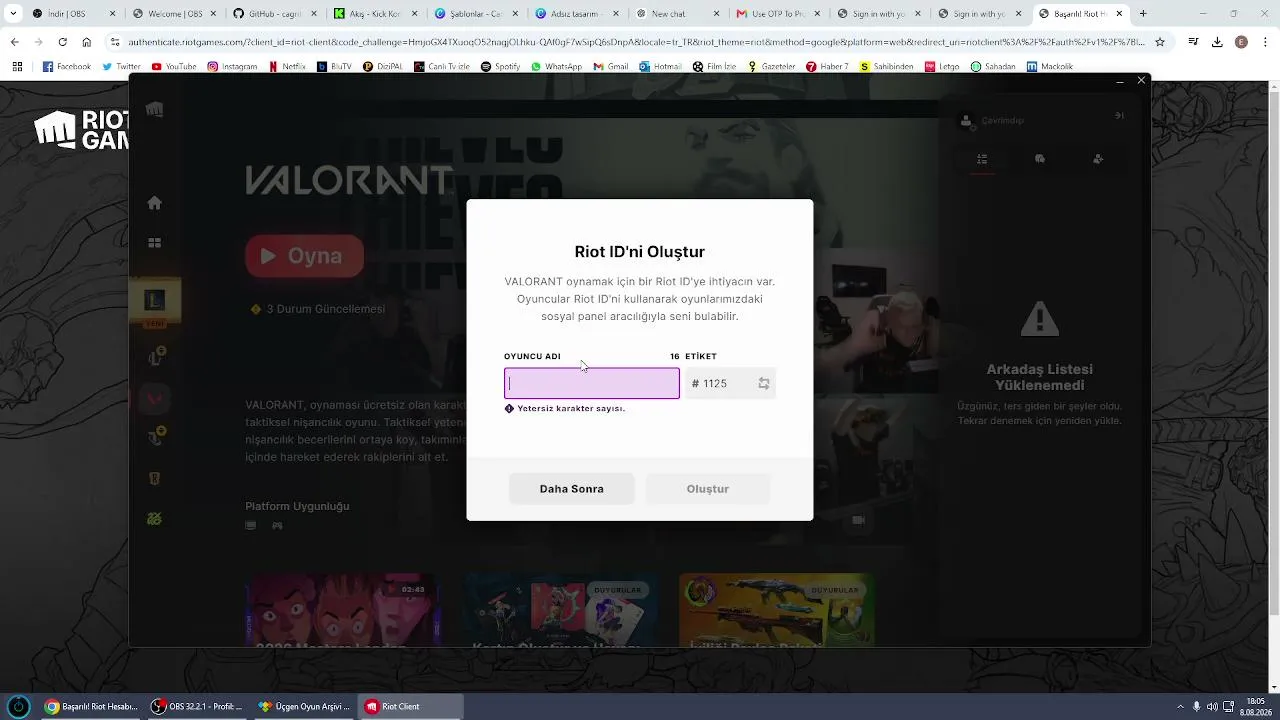Click the Daha Sonra button
This screenshot has height=720, width=1280.
click(x=572, y=489)
